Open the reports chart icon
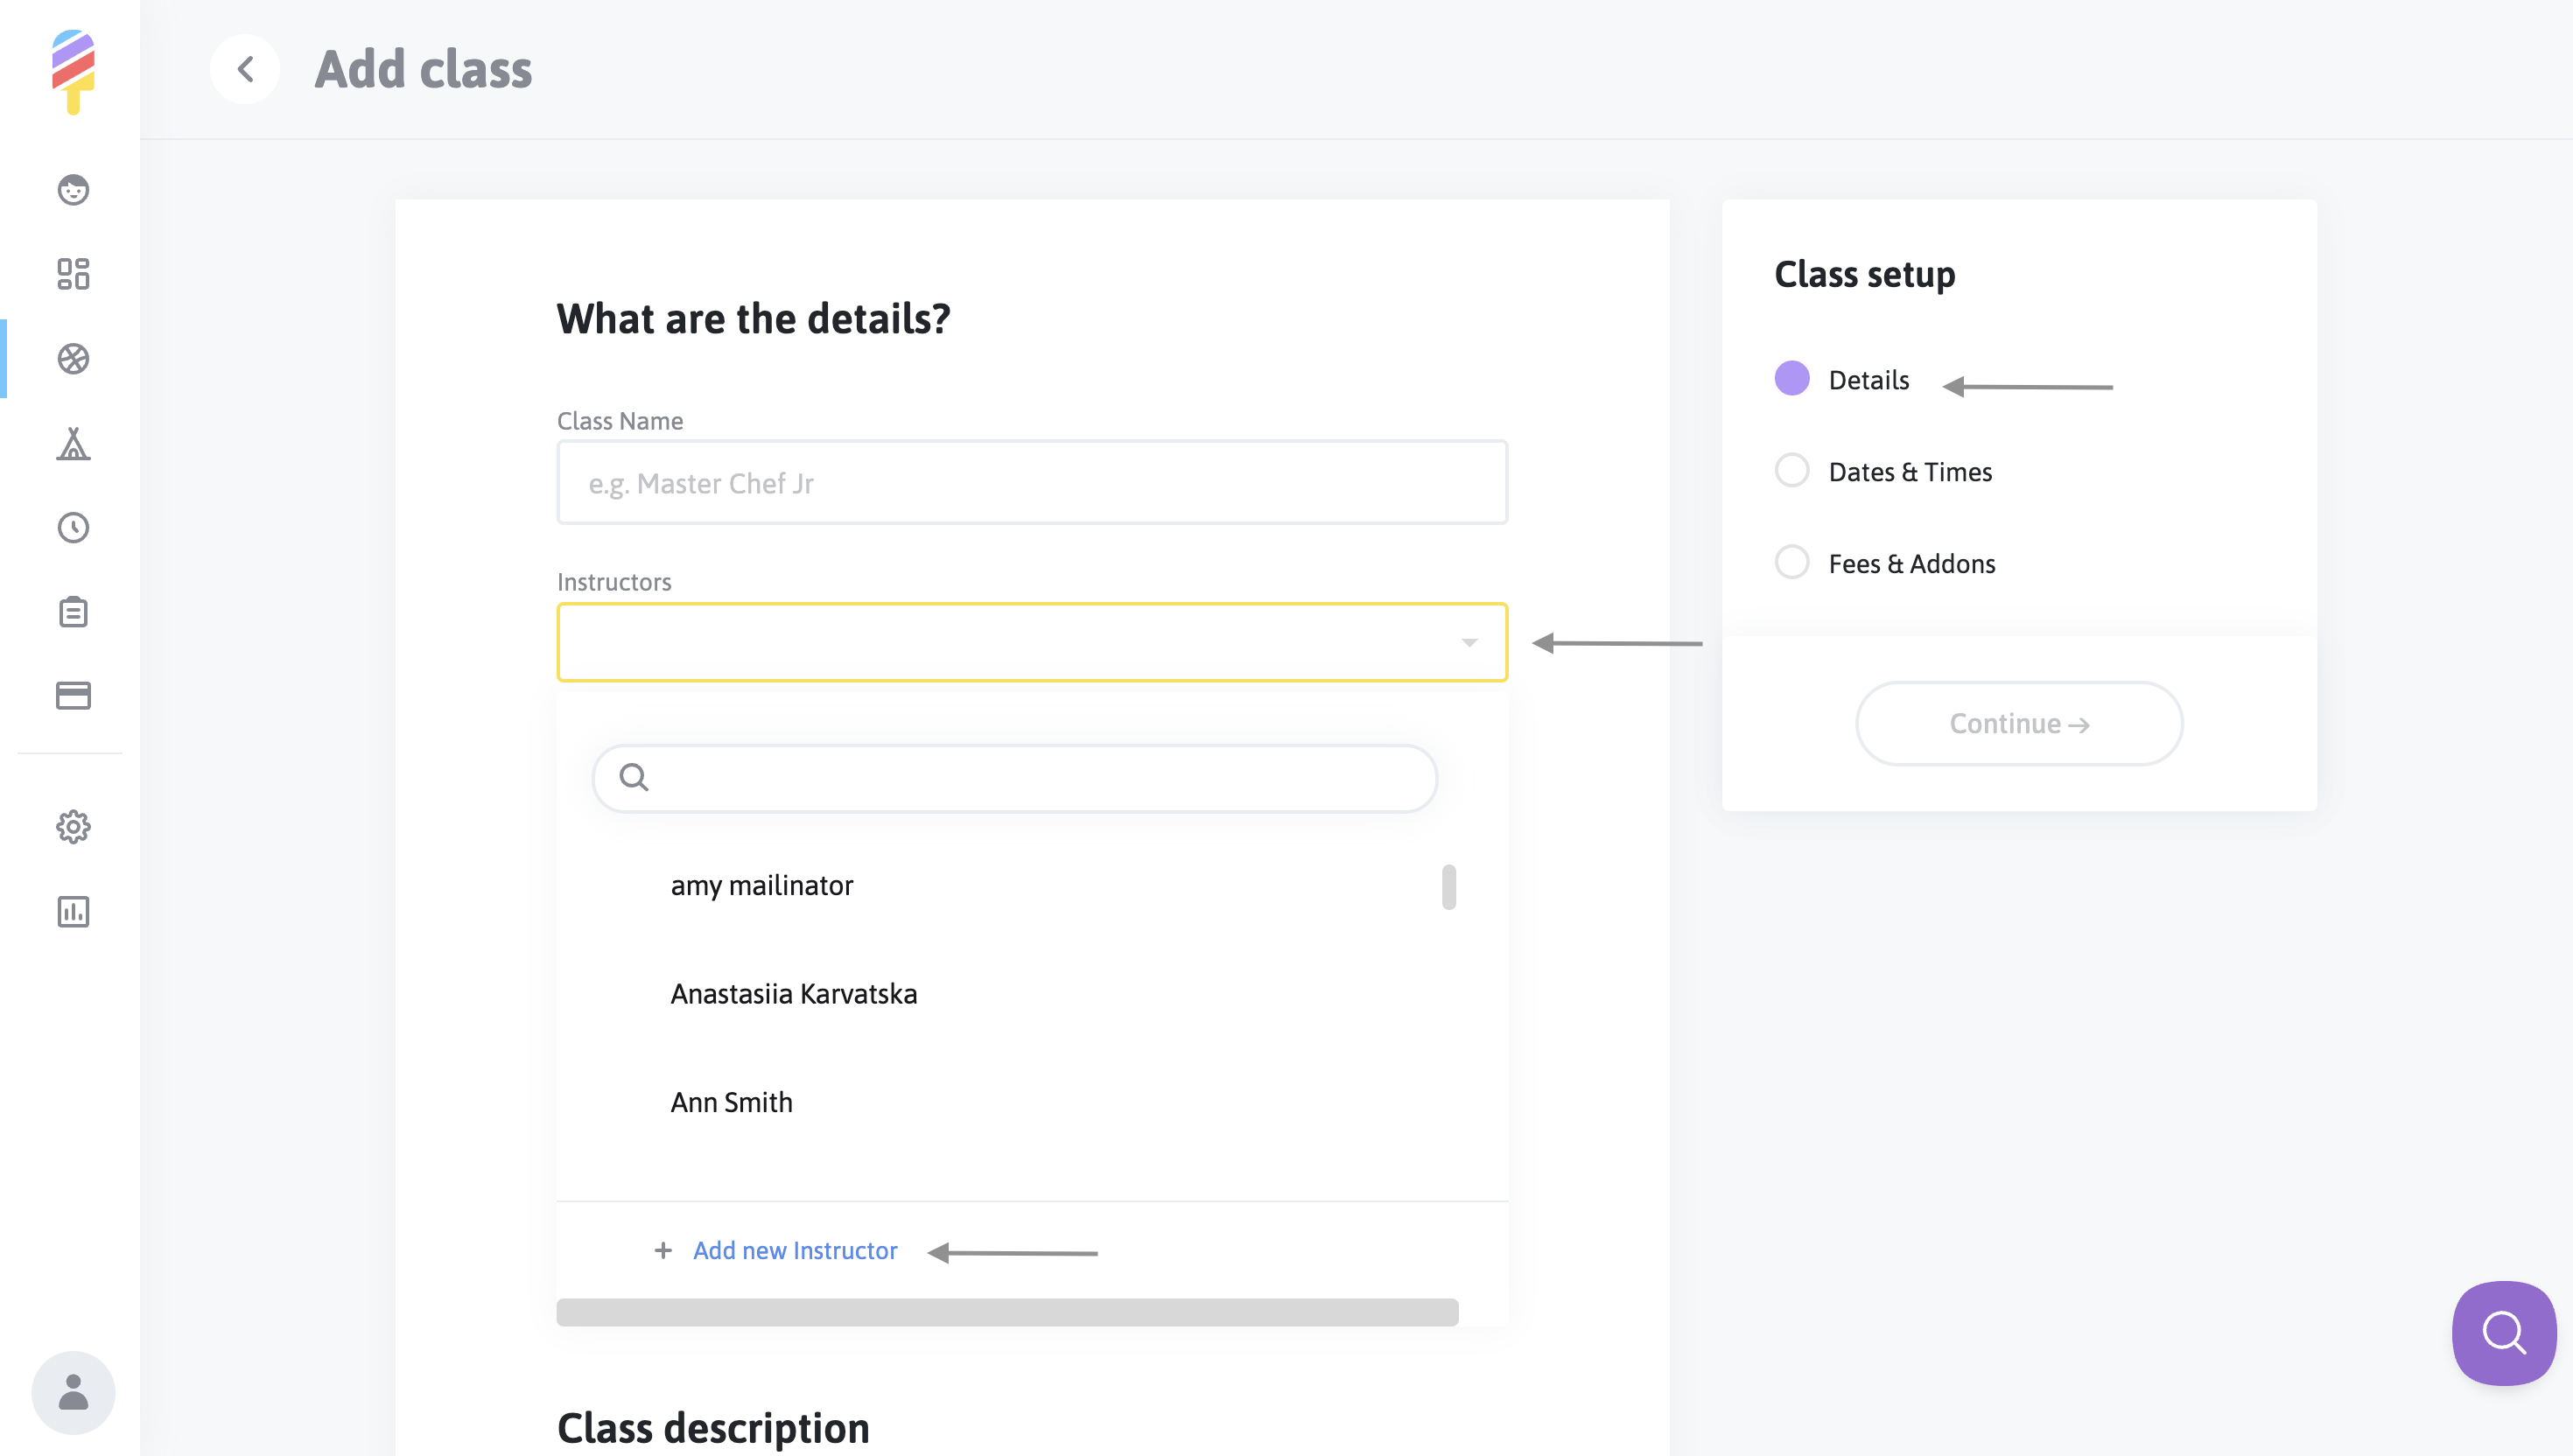2573x1456 pixels. [73, 911]
